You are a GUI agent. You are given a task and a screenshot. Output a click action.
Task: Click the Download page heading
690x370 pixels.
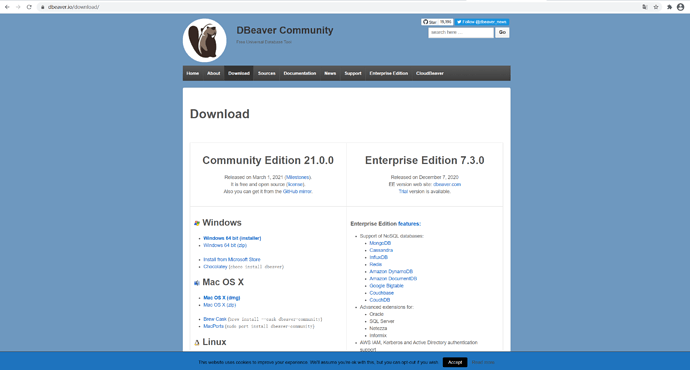pyautogui.click(x=220, y=114)
